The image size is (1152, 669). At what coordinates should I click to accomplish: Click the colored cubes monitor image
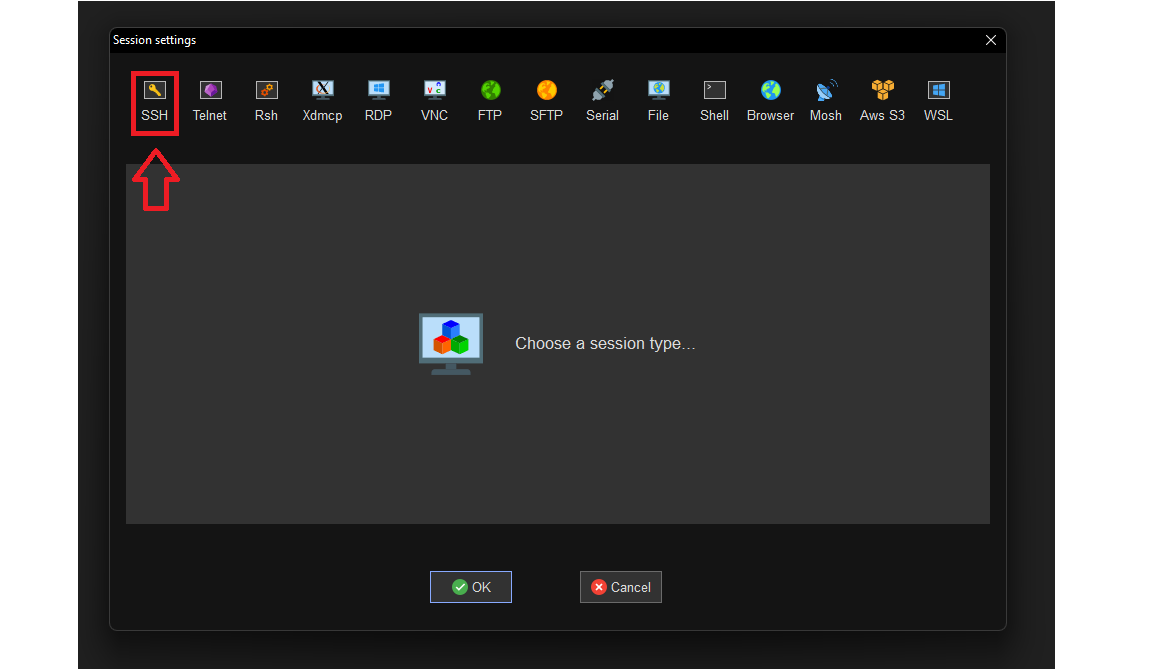coord(451,344)
